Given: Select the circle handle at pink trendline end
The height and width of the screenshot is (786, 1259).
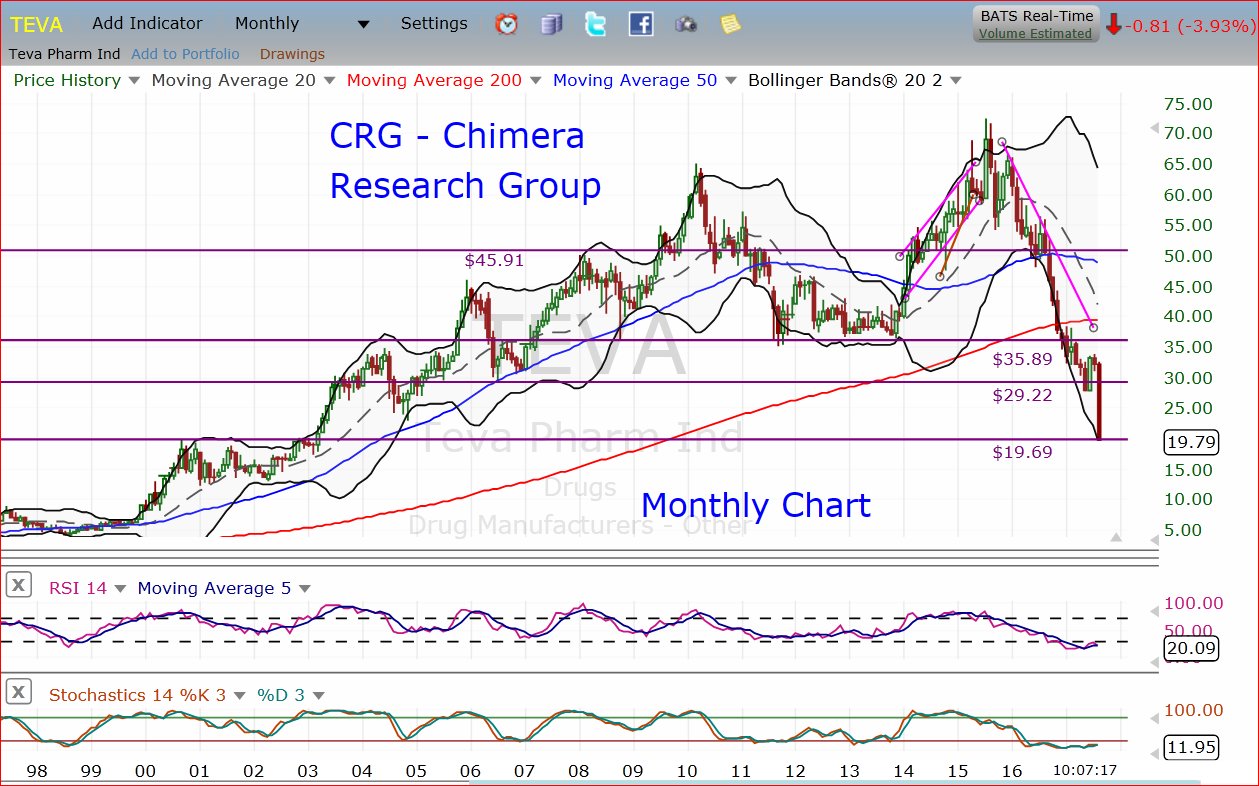Looking at the screenshot, I should pos(1093,327).
